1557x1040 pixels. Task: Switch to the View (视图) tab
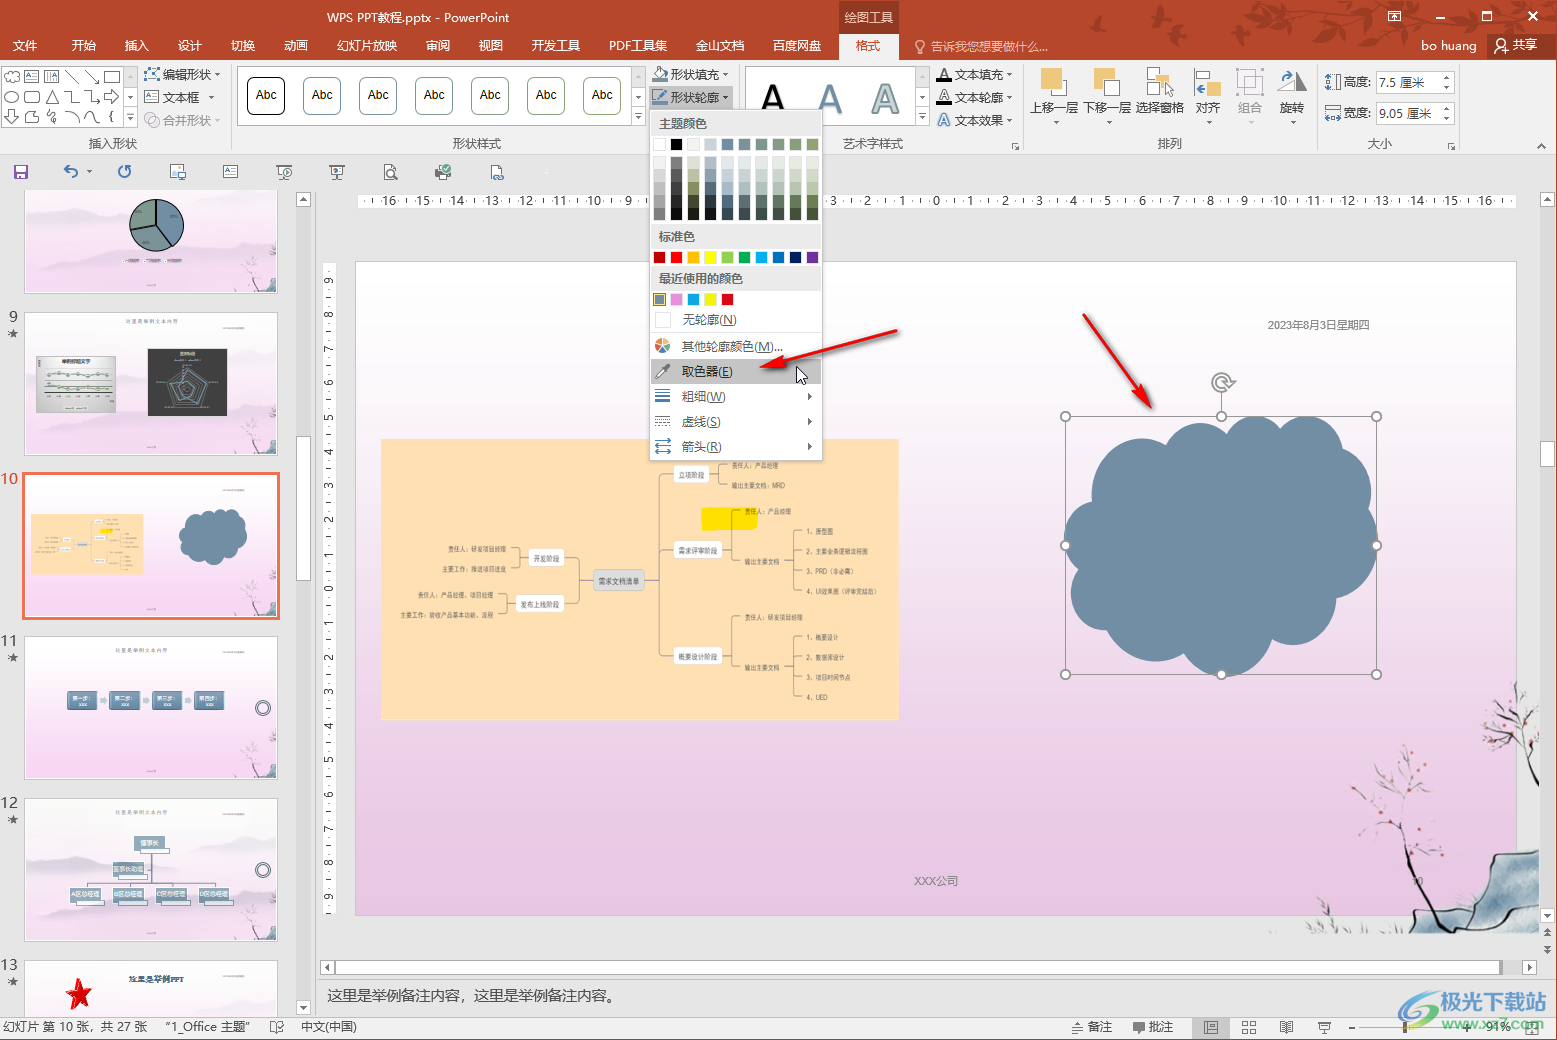coord(490,45)
